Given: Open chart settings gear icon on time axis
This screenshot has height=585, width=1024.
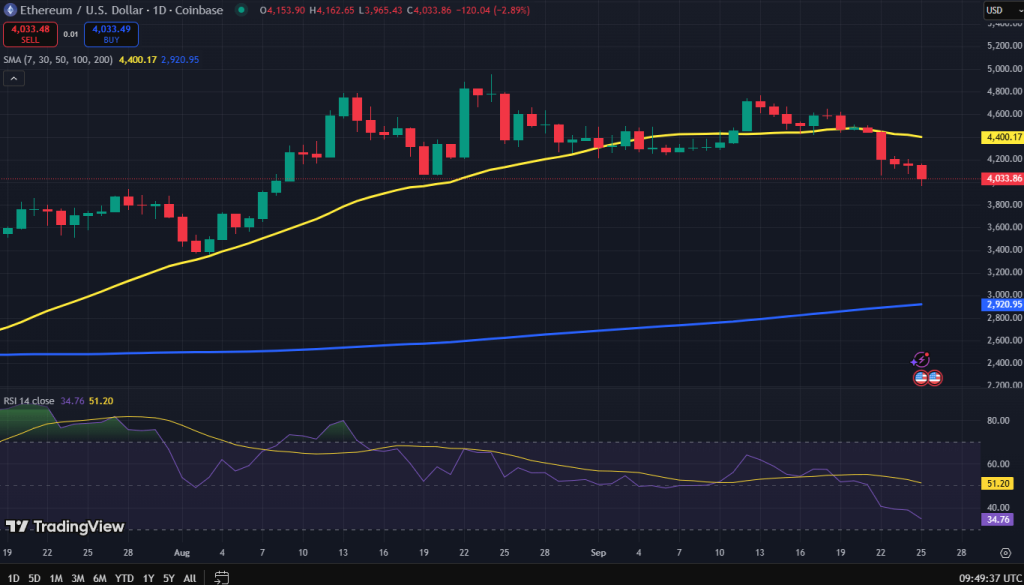Looking at the screenshot, I should click(x=1005, y=553).
